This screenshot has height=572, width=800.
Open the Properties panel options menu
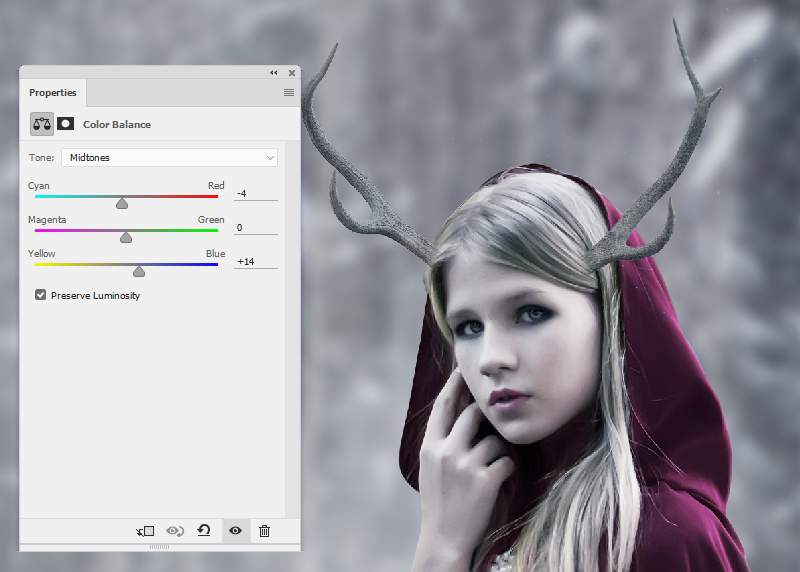[289, 93]
